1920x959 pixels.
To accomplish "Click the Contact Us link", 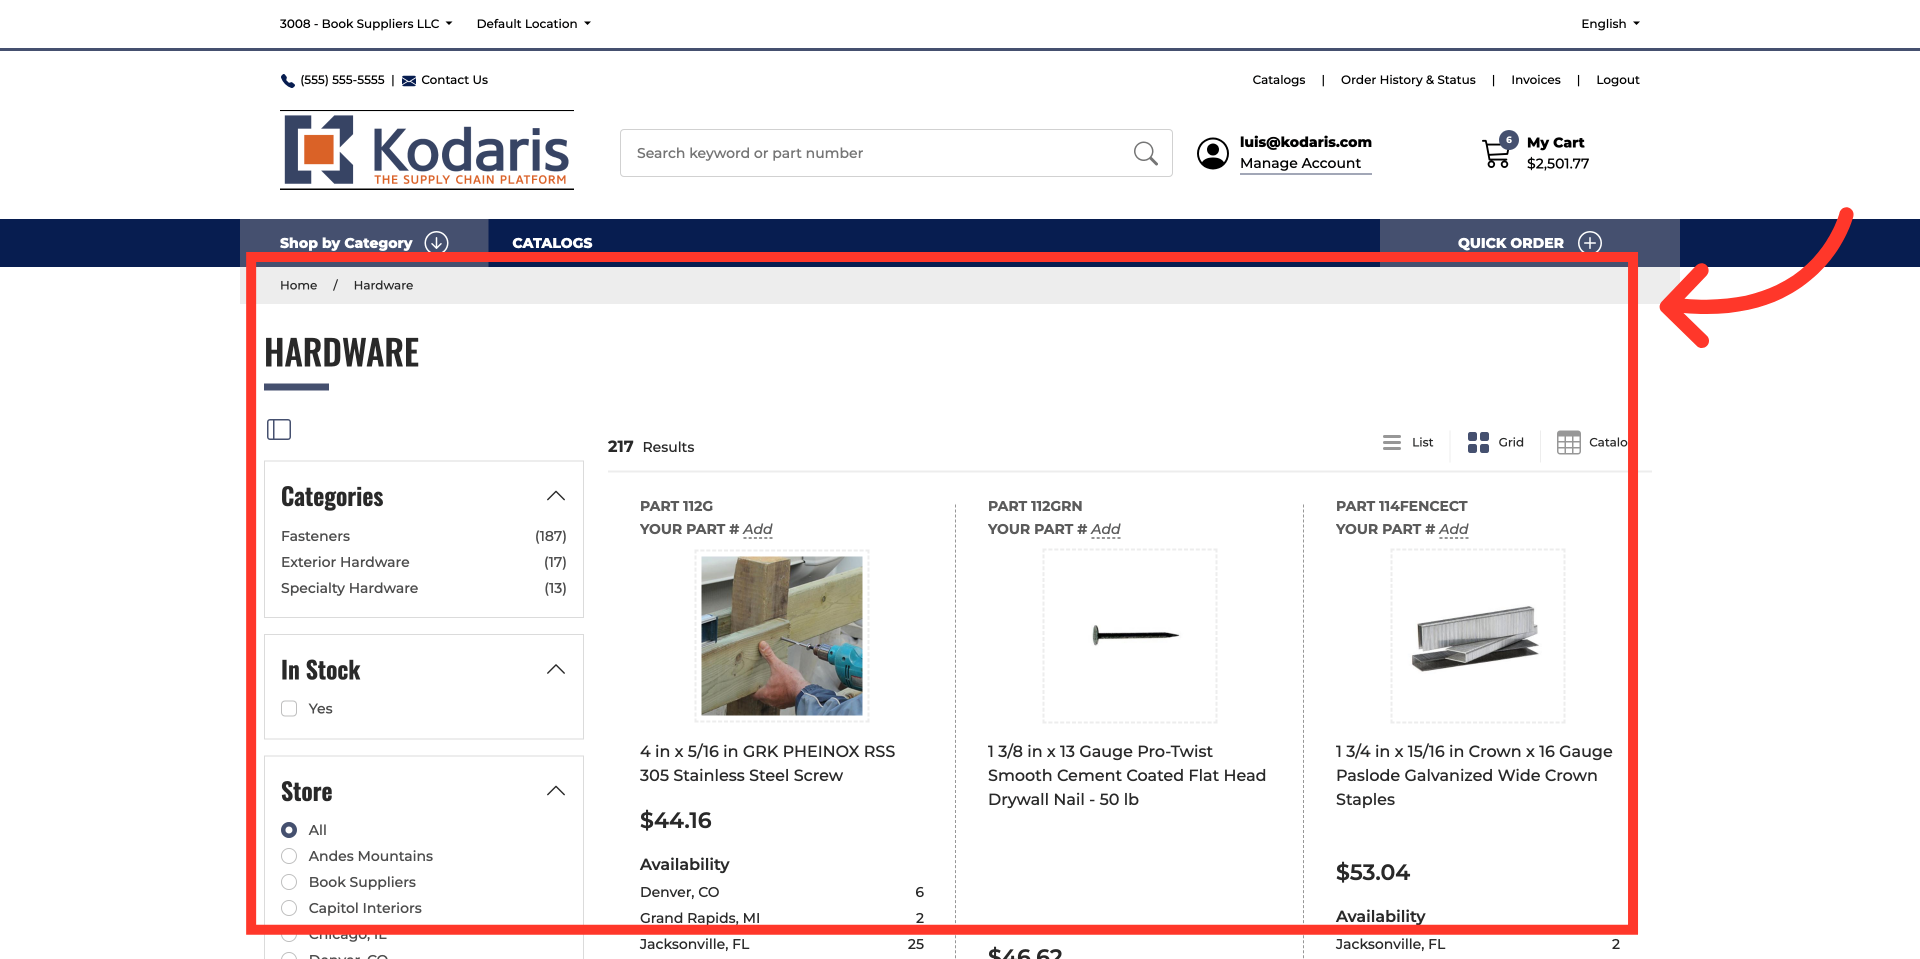I will tap(454, 80).
